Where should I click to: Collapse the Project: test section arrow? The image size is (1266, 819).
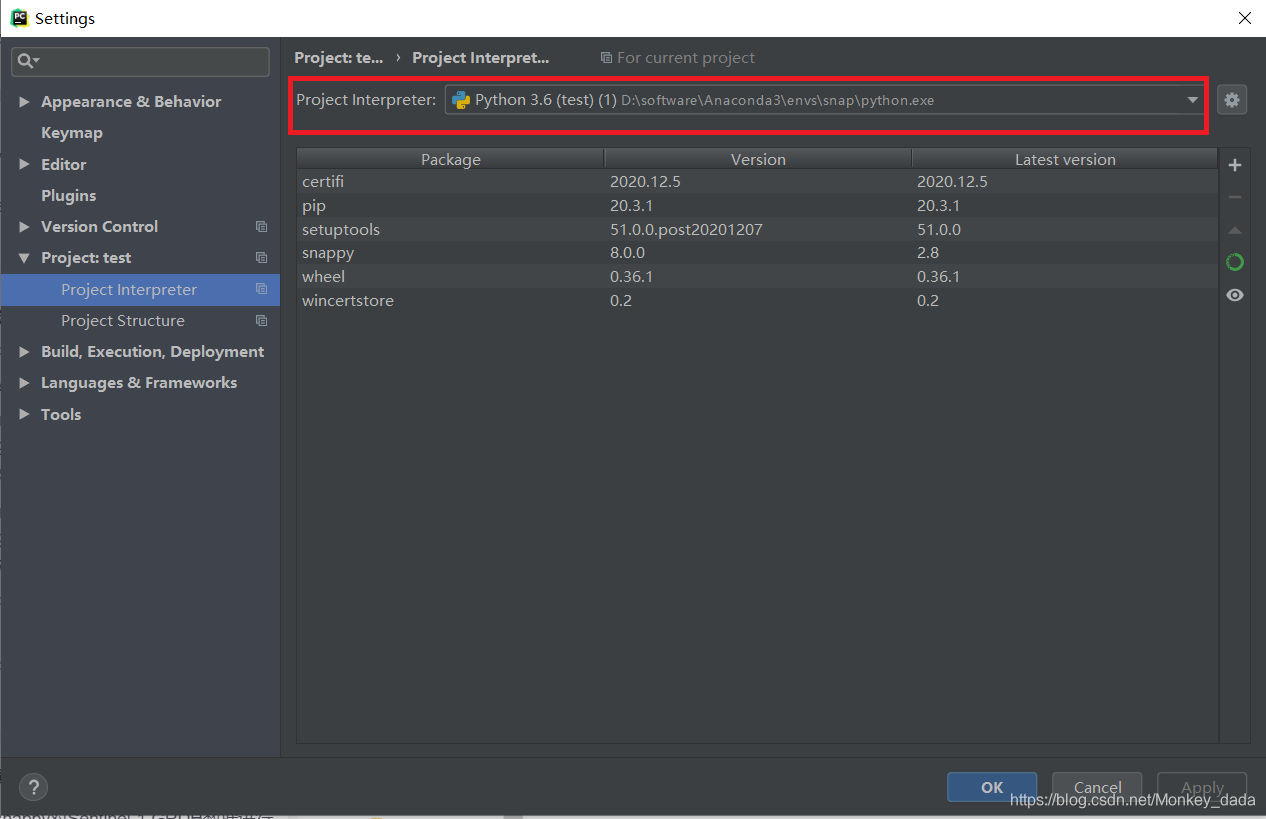pos(24,258)
